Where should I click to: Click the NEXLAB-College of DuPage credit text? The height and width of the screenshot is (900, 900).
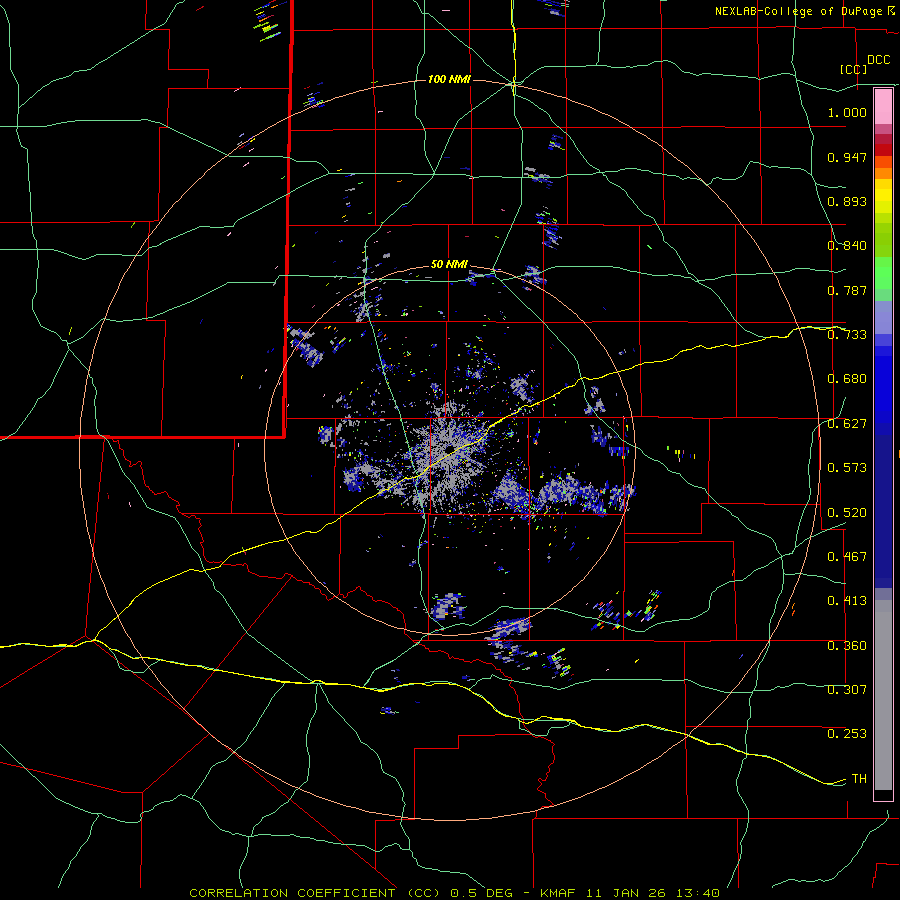point(798,11)
